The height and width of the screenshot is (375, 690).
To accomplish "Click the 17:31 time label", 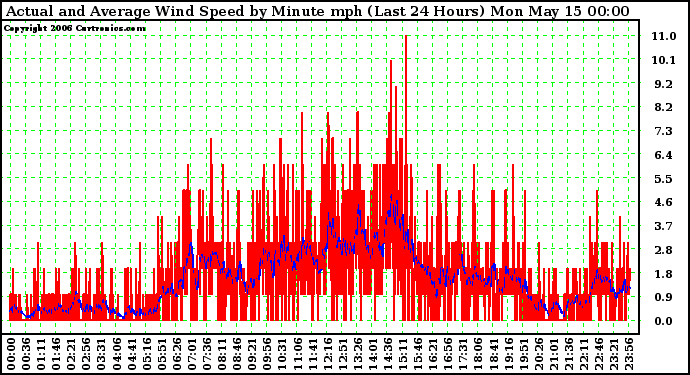I will click(462, 354).
